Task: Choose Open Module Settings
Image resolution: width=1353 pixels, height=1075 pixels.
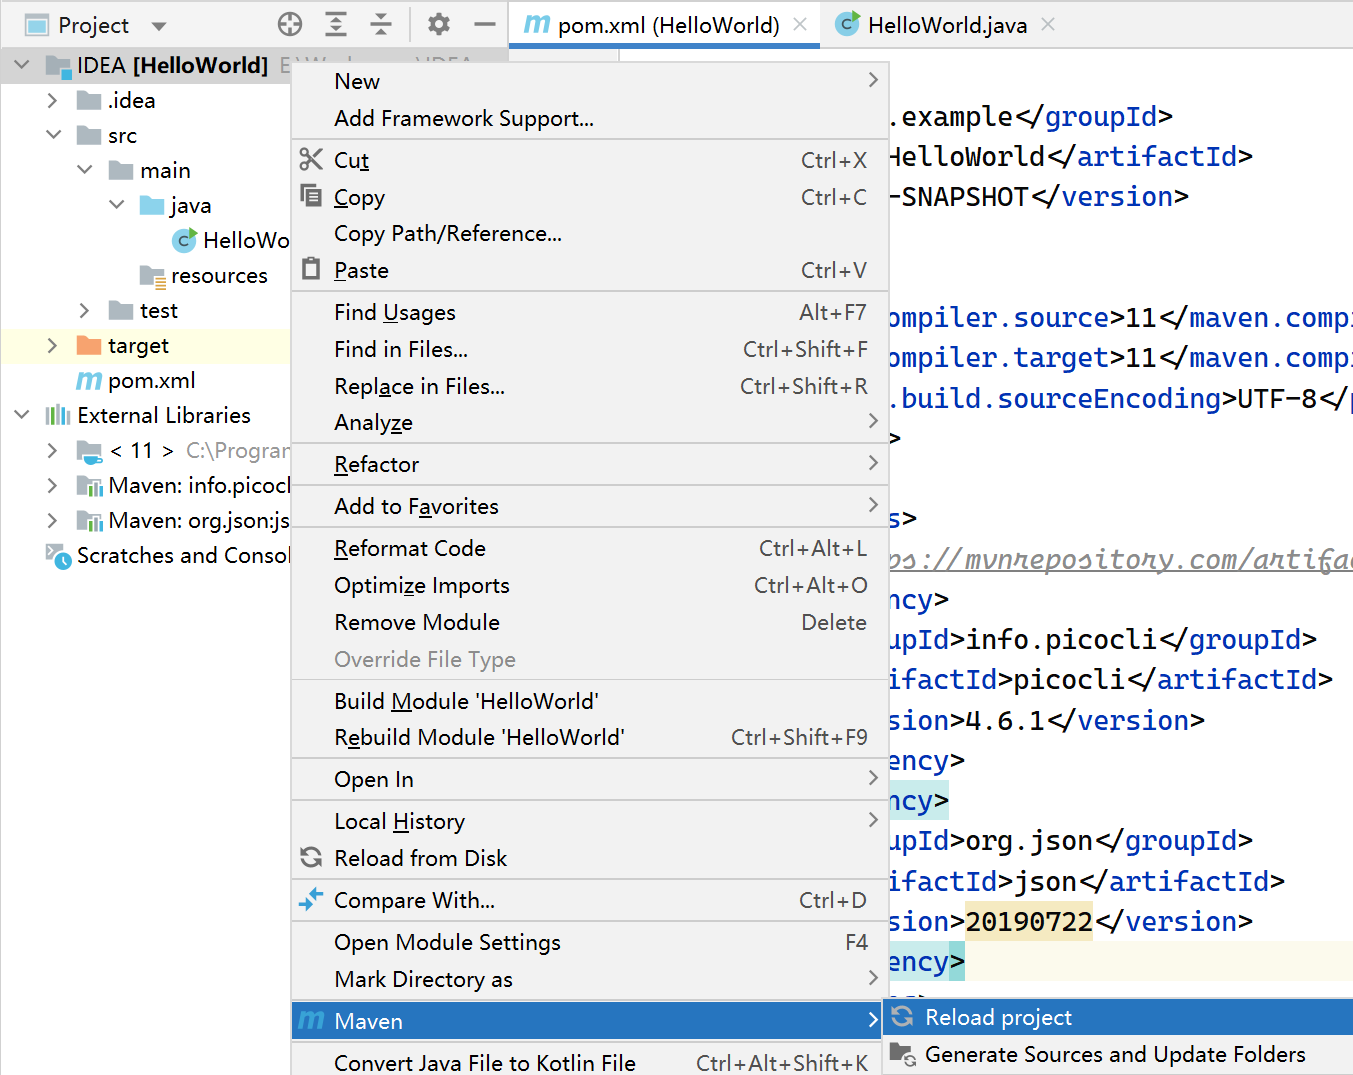Action: pyautogui.click(x=590, y=942)
